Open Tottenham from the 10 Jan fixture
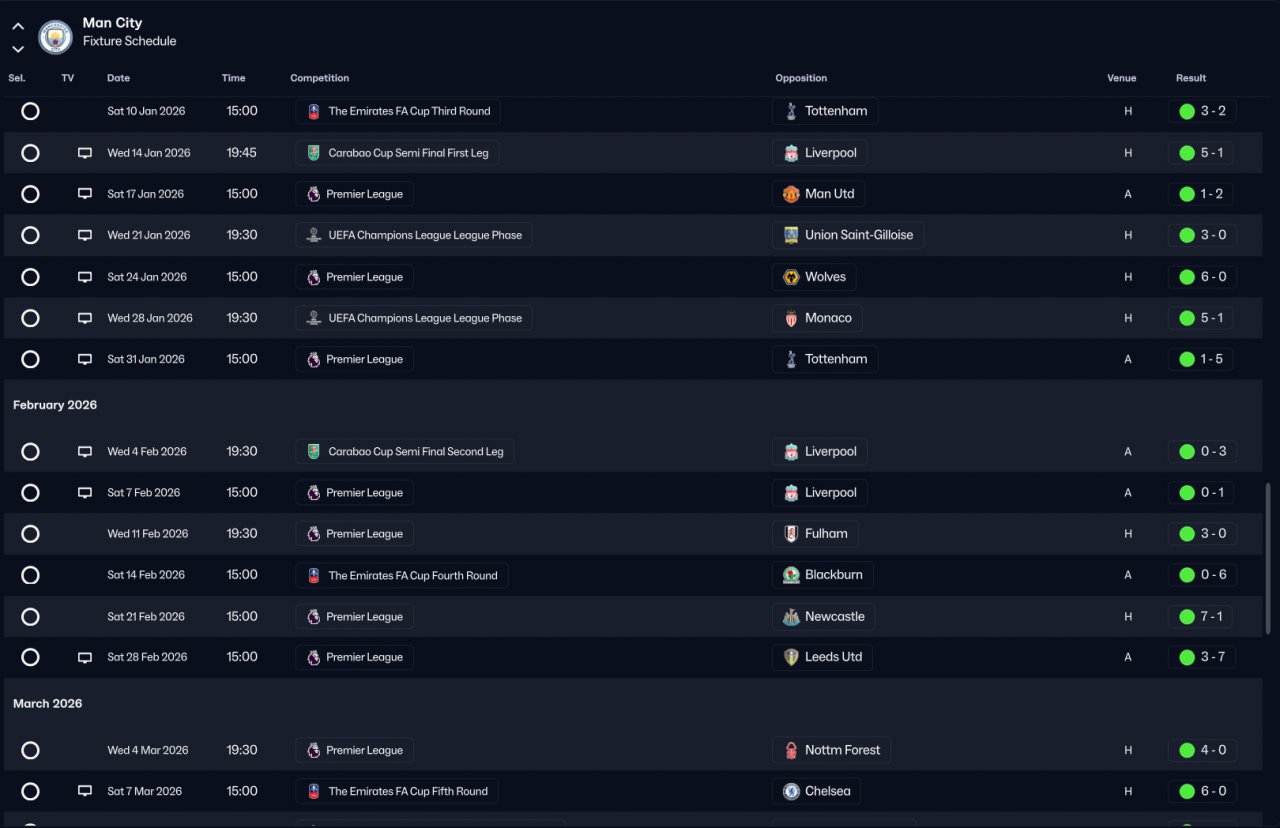Viewport: 1280px width, 828px height. (825, 111)
